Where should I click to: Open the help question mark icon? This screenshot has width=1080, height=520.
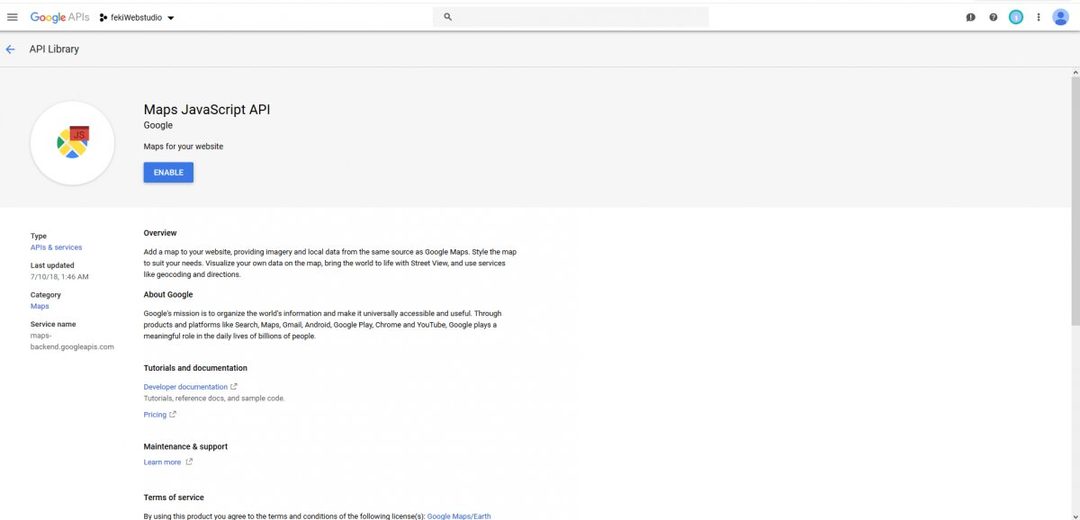993,17
